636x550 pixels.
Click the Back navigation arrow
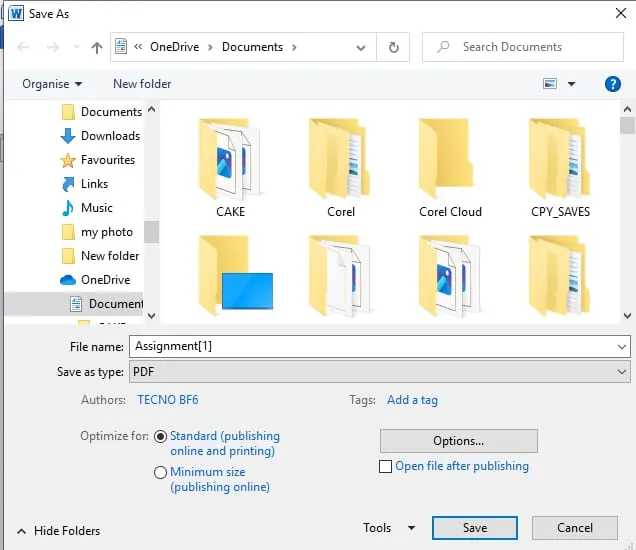(x=23, y=47)
